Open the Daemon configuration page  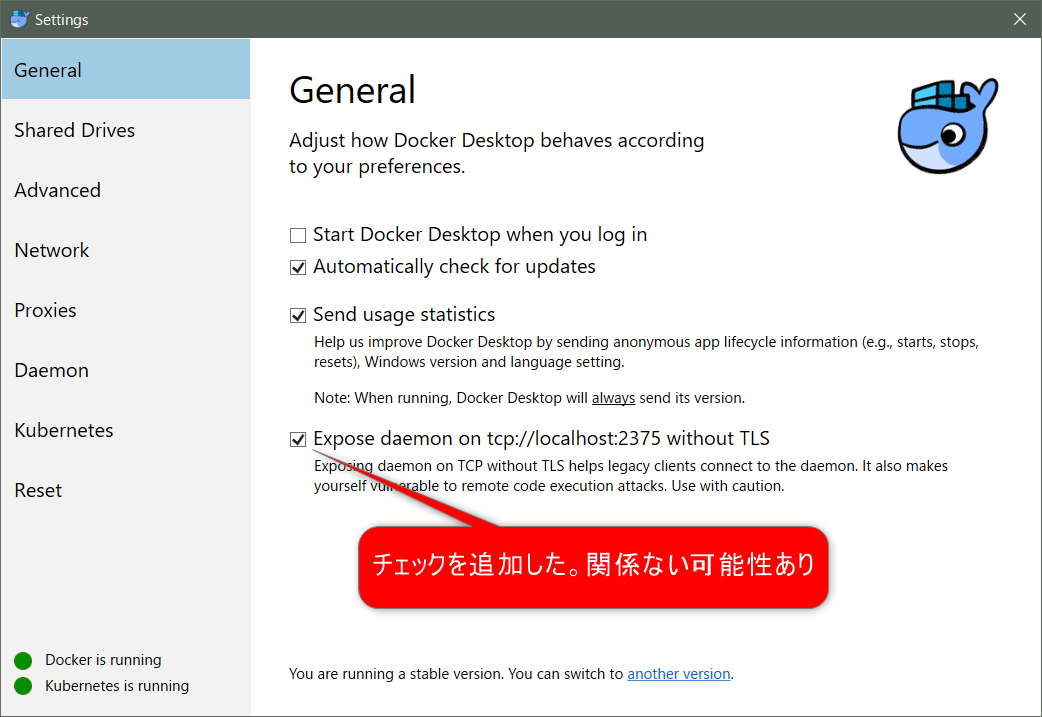tap(126, 370)
